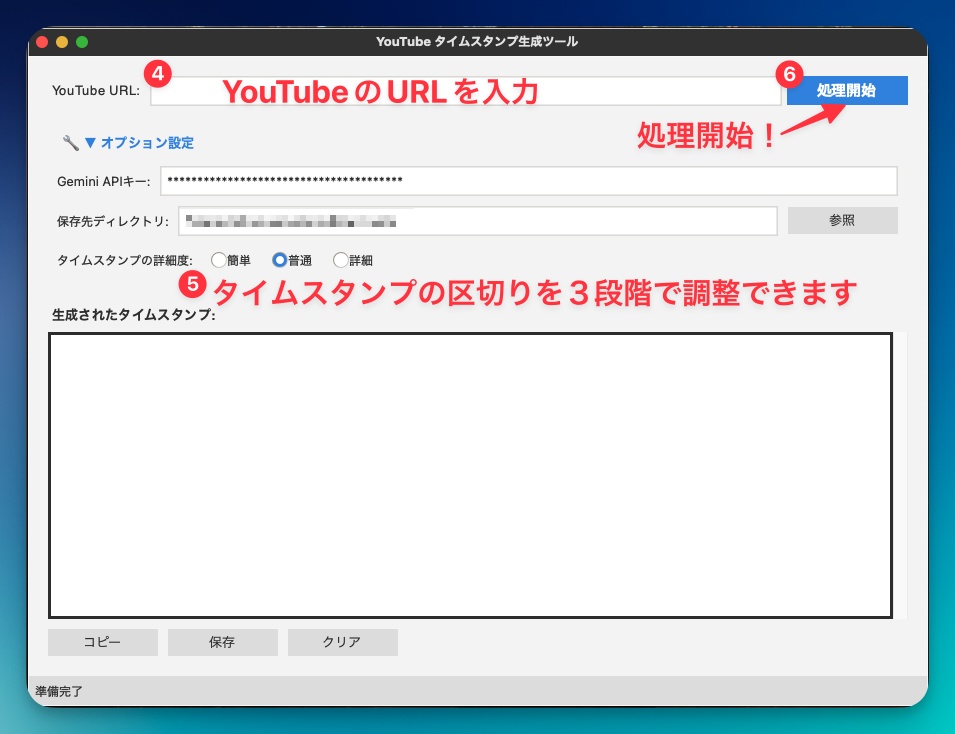Click inside the YouTube URL field

tap(465, 90)
